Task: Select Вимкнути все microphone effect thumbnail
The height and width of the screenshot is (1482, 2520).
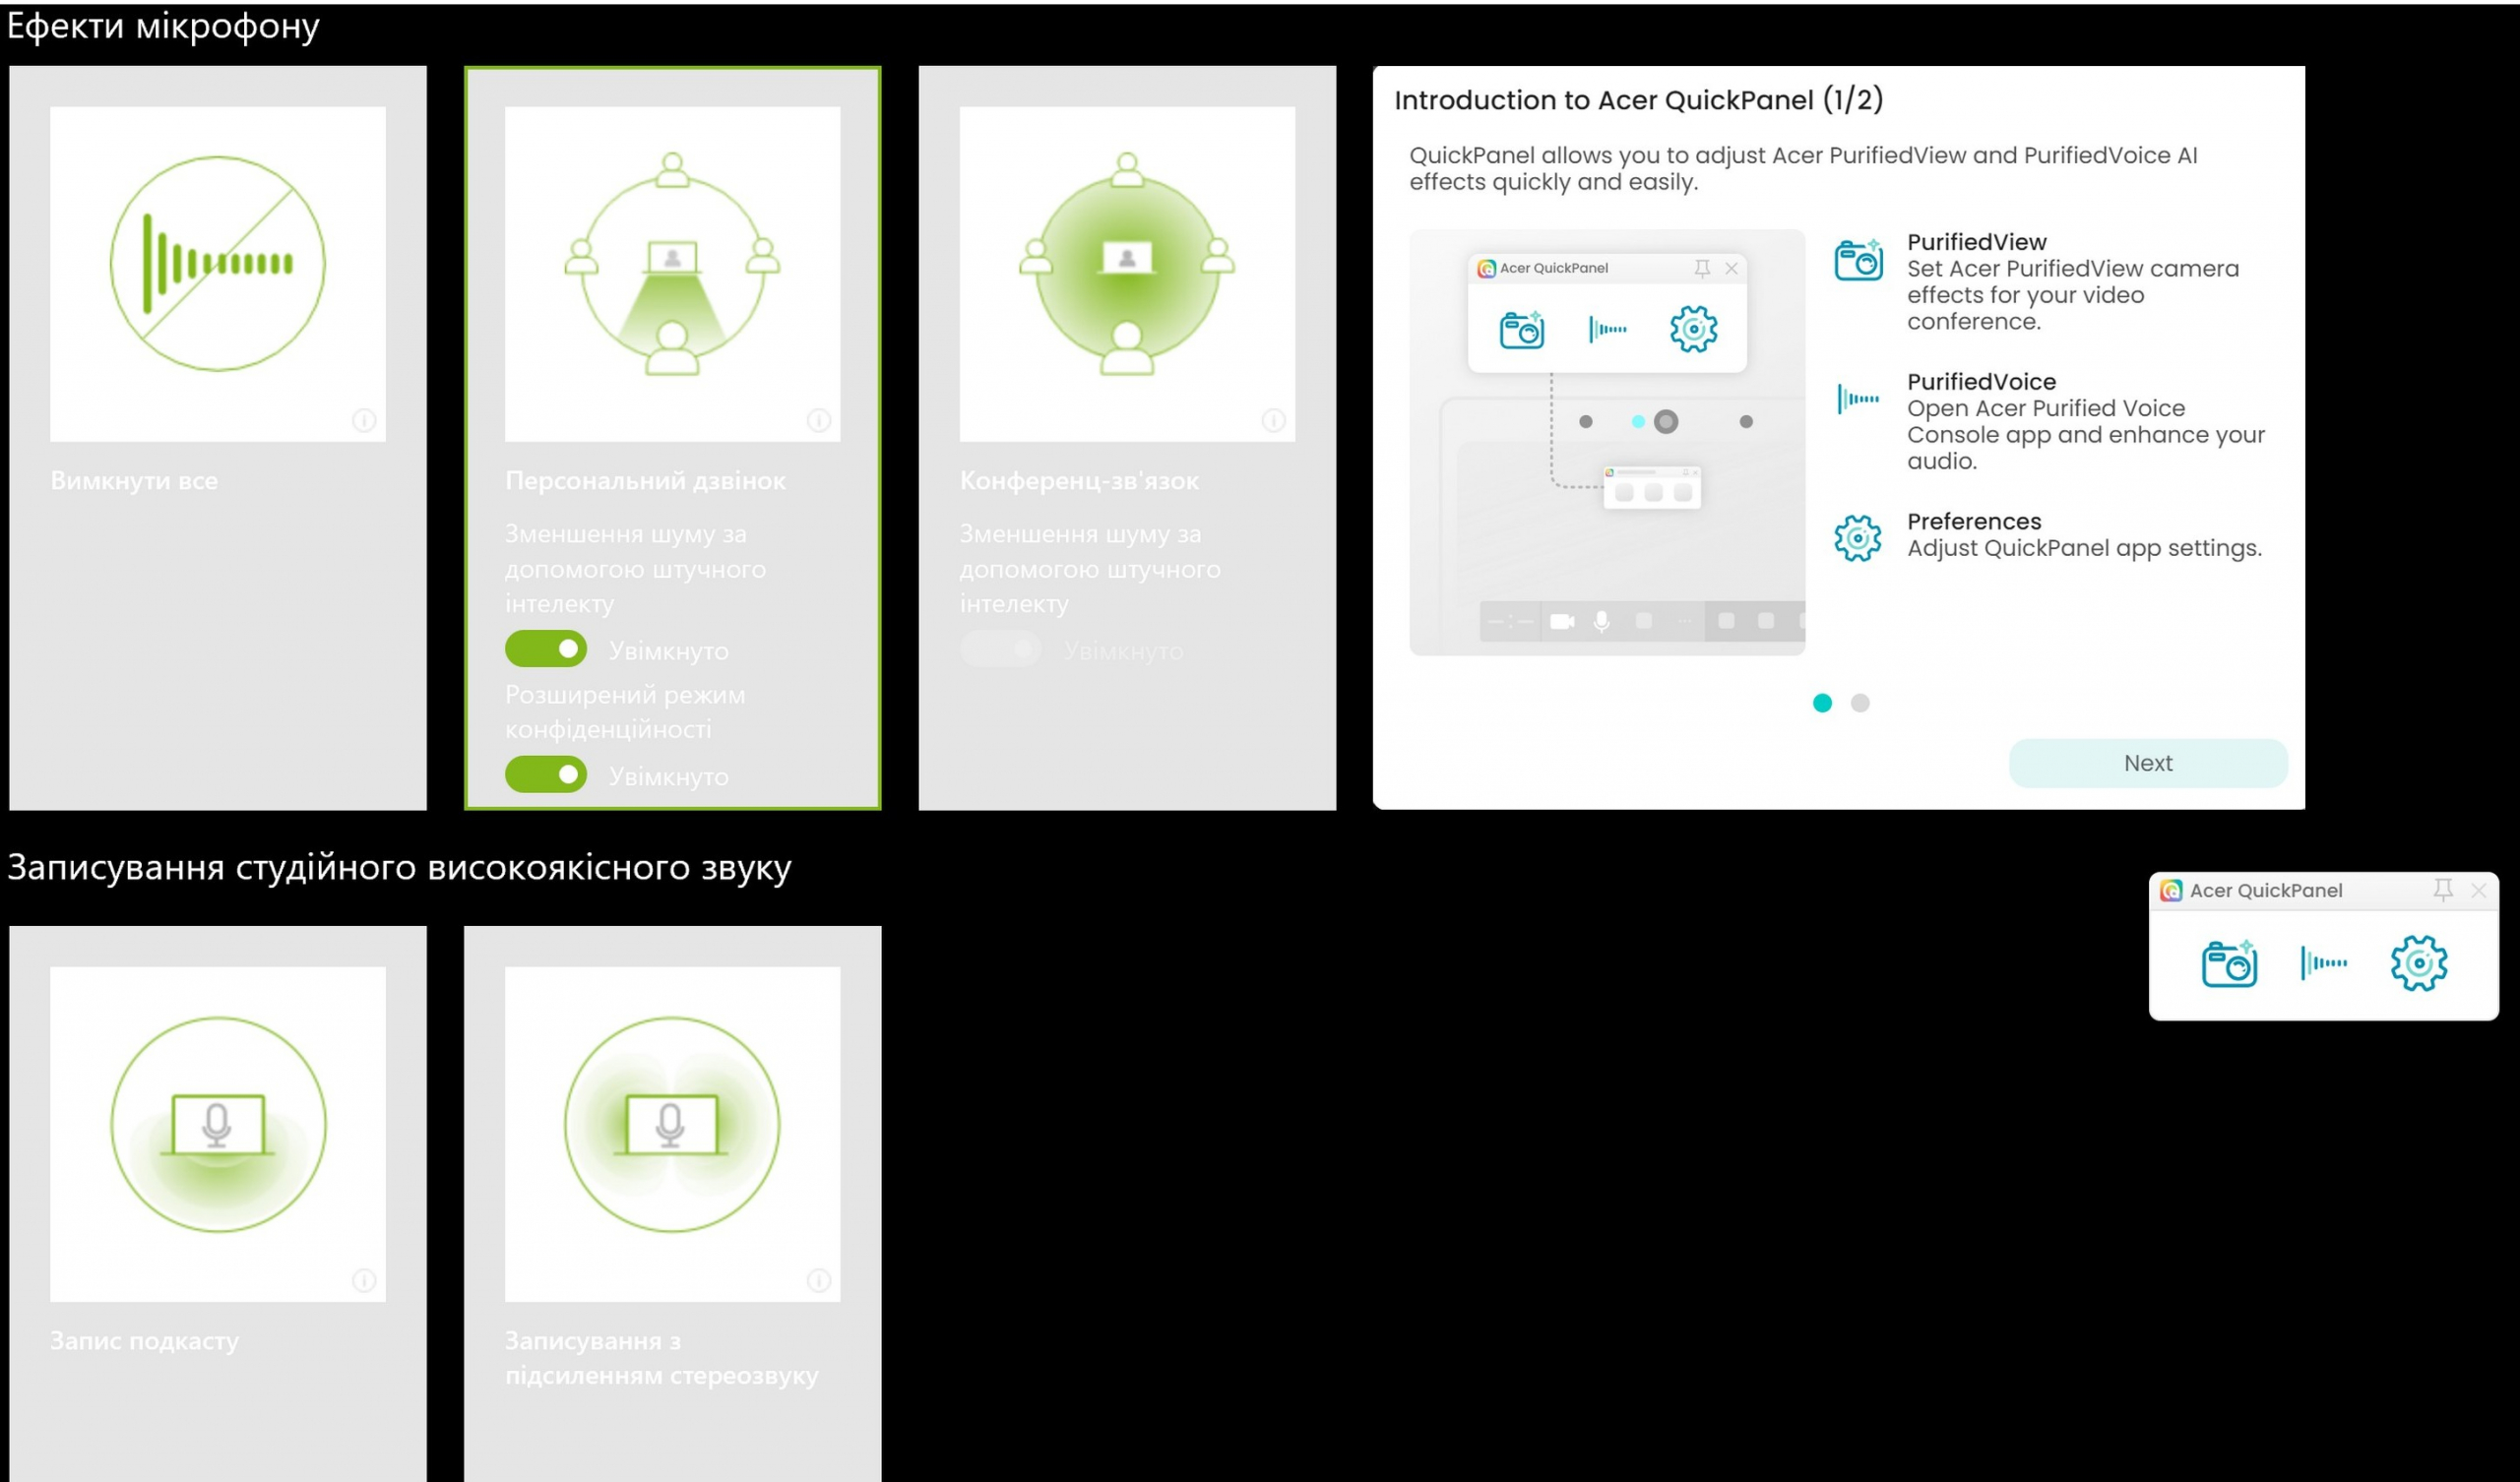Action: point(218,274)
